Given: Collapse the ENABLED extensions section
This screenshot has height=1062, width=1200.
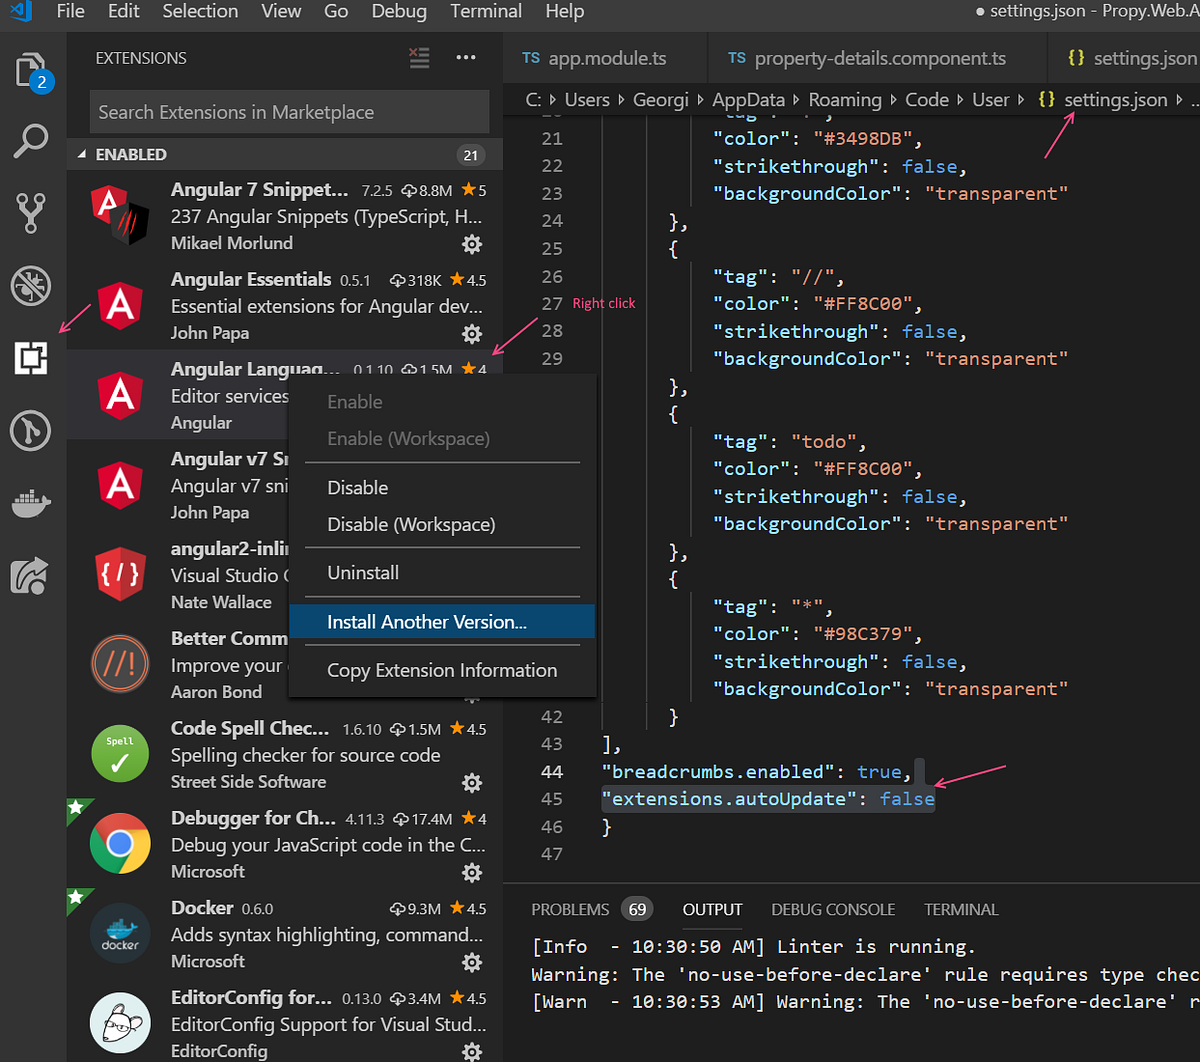Looking at the screenshot, I should (80, 154).
